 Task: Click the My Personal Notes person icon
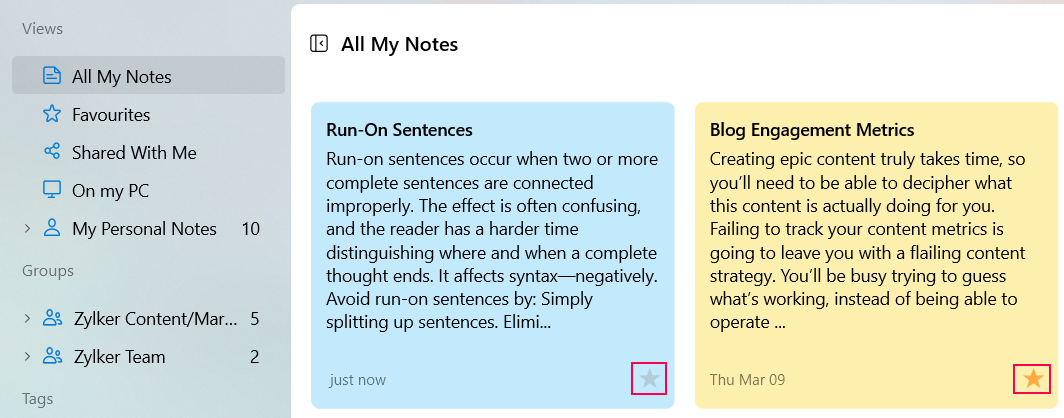(52, 229)
